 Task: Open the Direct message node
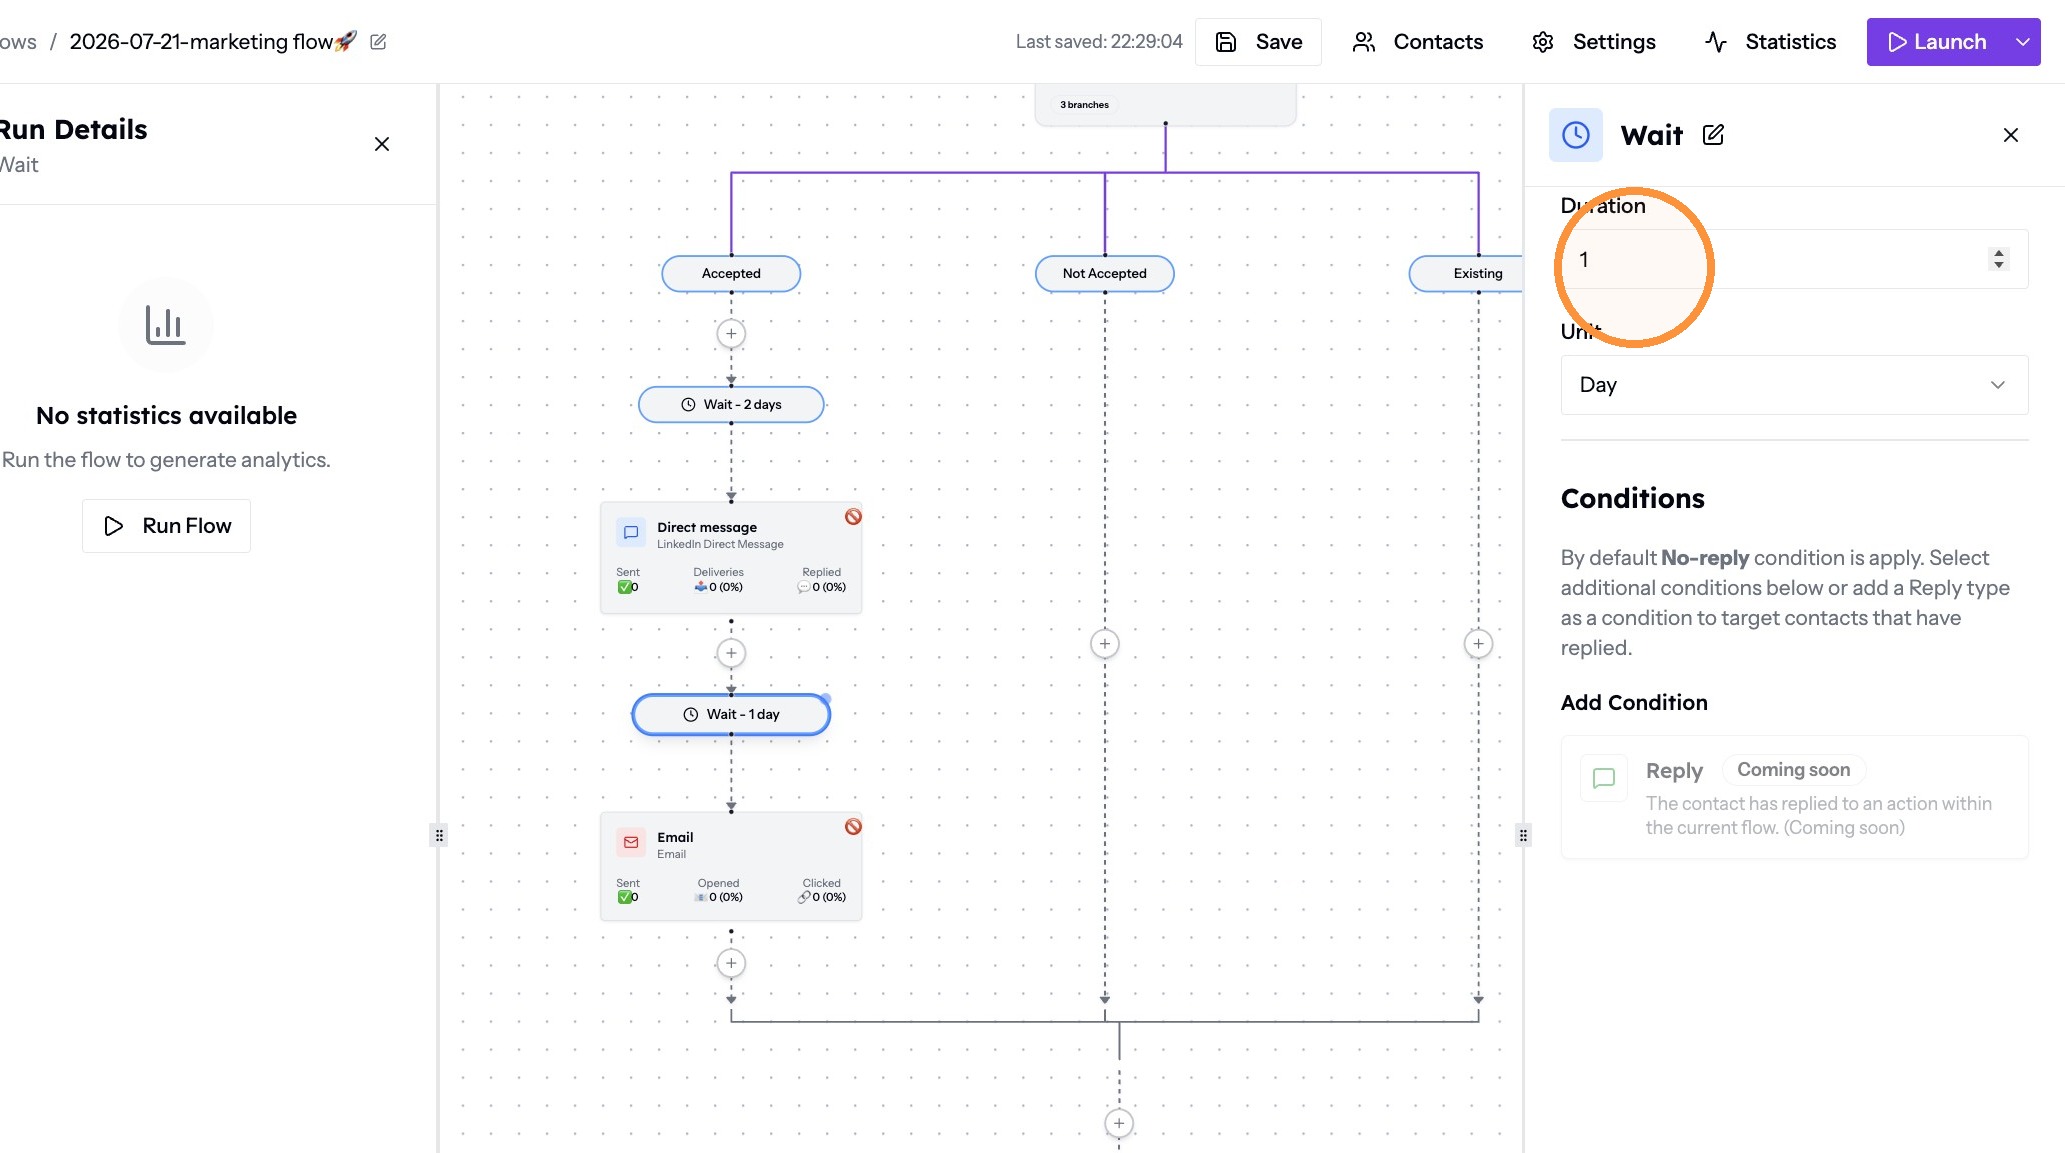point(731,558)
